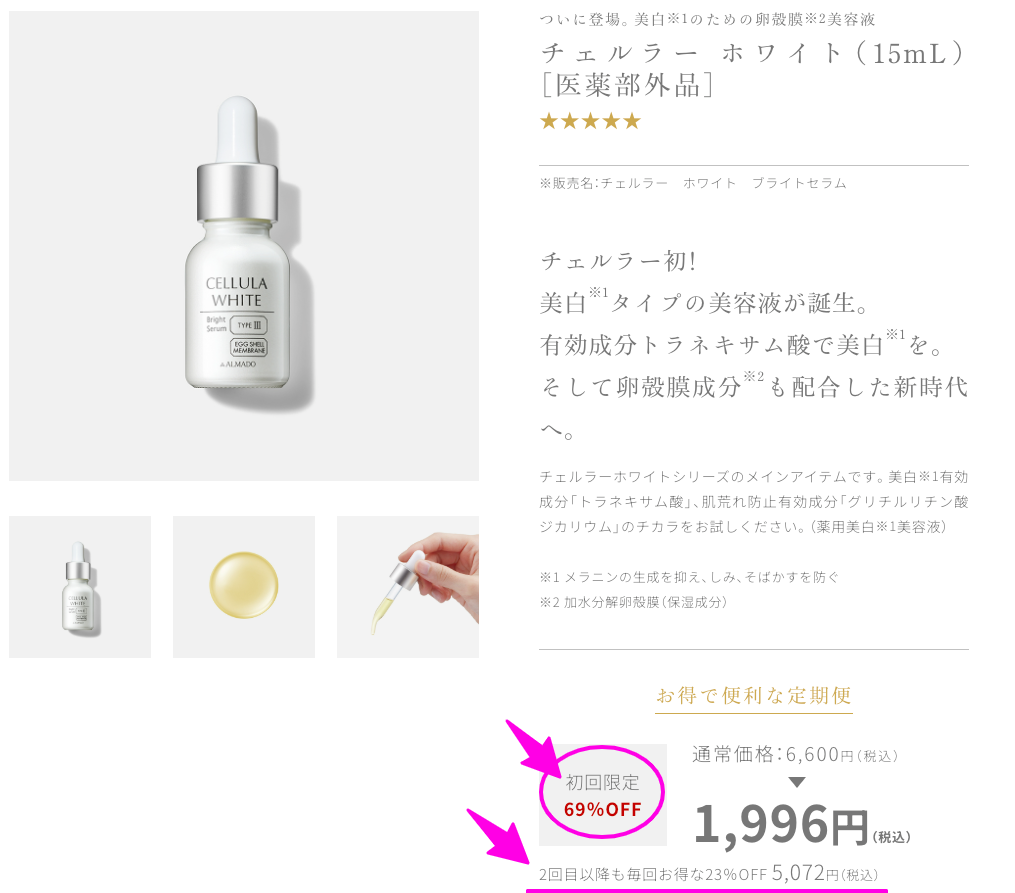Click the upper magenta arrow pointing at badge

tap(535, 747)
